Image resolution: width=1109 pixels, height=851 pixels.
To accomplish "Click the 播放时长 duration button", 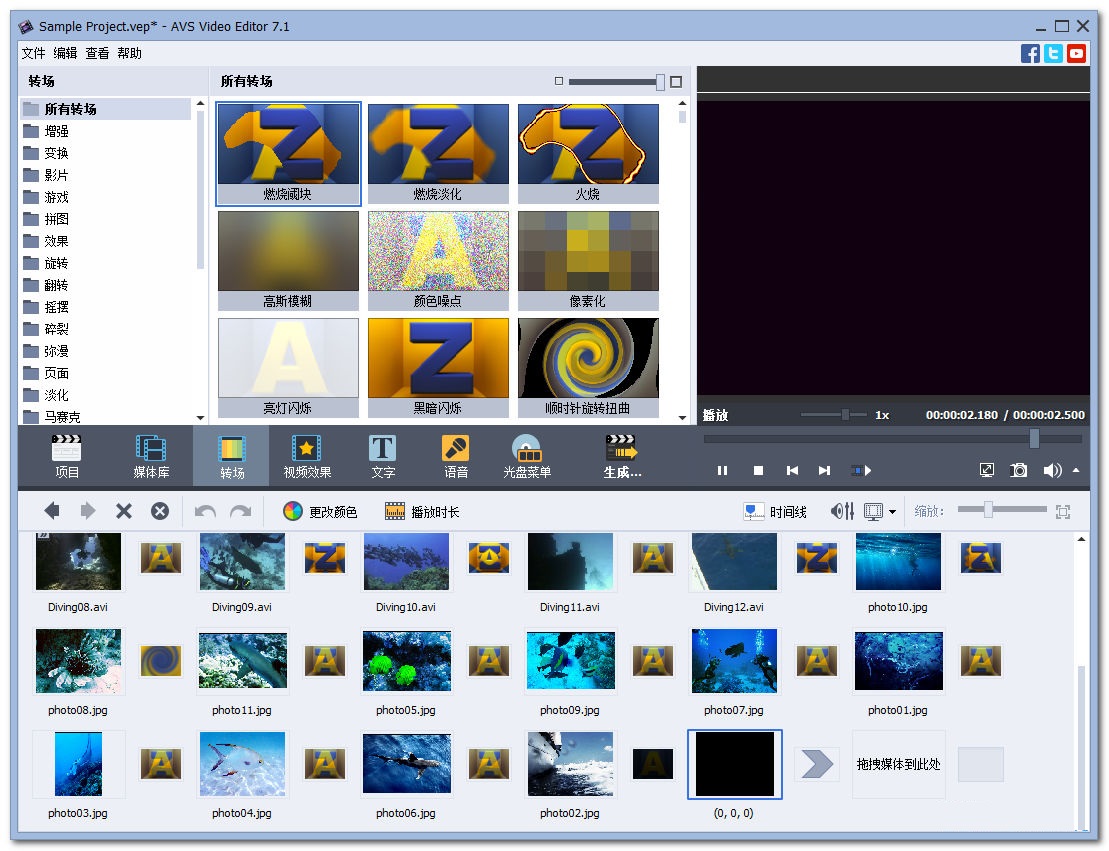I will click(422, 511).
